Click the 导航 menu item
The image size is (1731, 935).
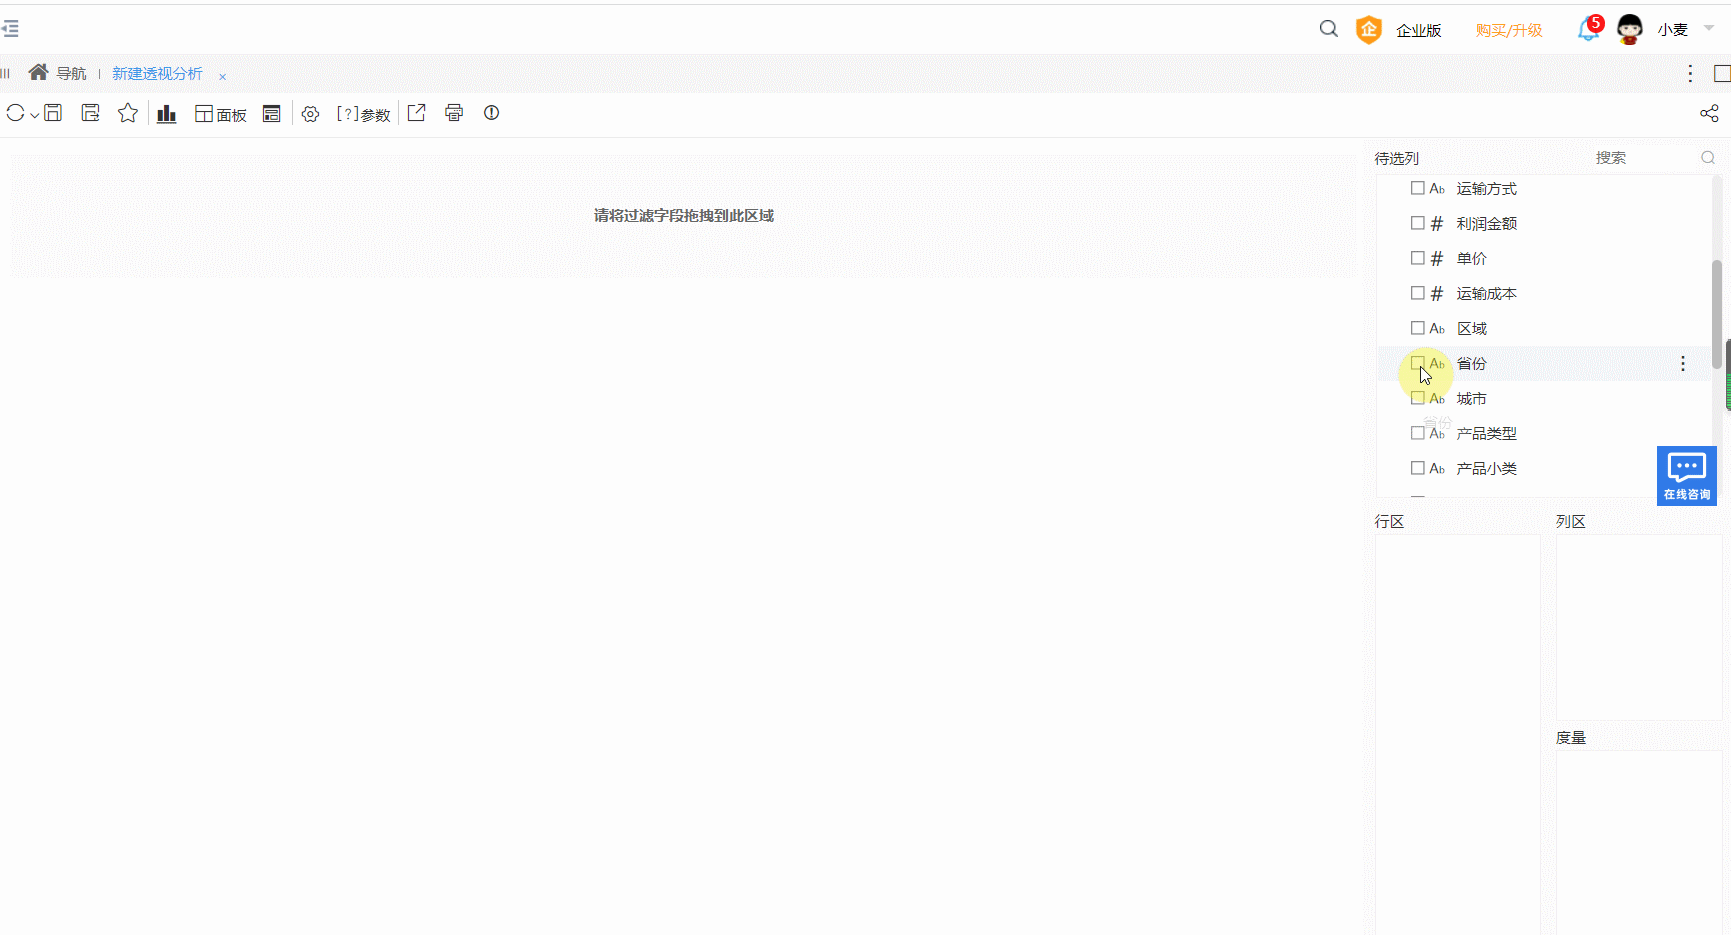[71, 73]
